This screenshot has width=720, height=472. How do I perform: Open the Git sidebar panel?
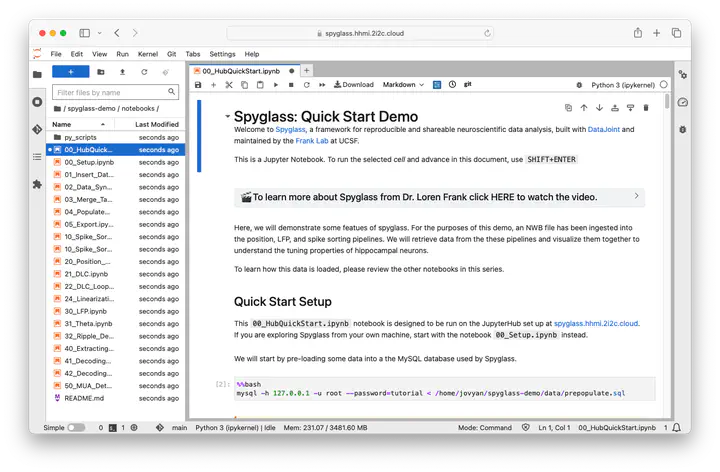click(37, 129)
